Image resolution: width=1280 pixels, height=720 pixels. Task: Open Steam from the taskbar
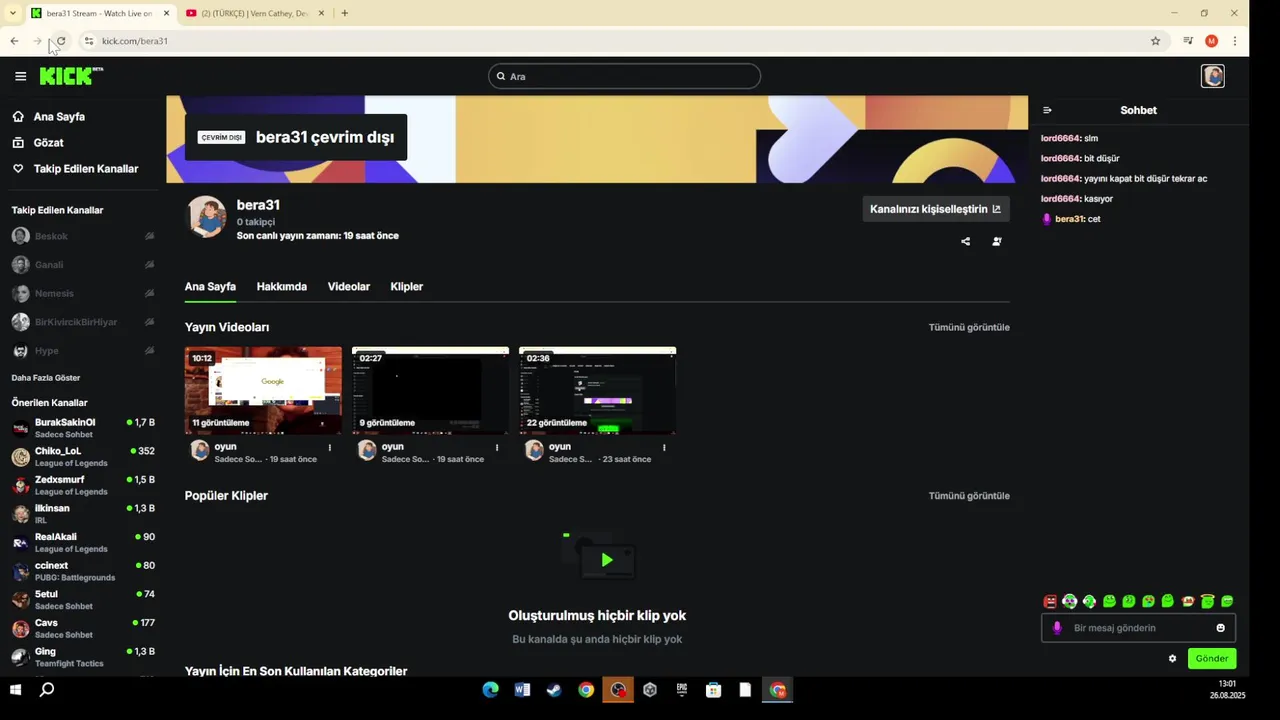coord(554,690)
